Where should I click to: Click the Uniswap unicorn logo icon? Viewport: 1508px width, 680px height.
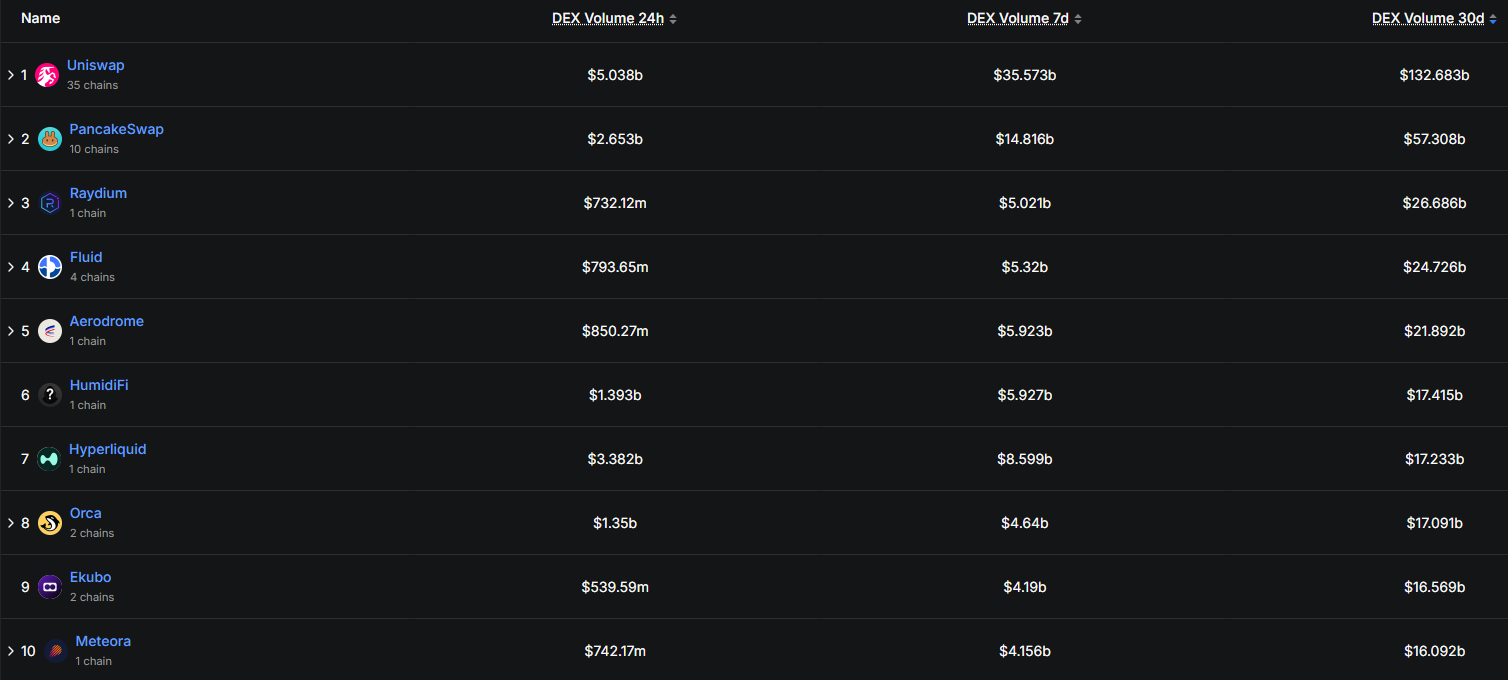pyautogui.click(x=47, y=75)
